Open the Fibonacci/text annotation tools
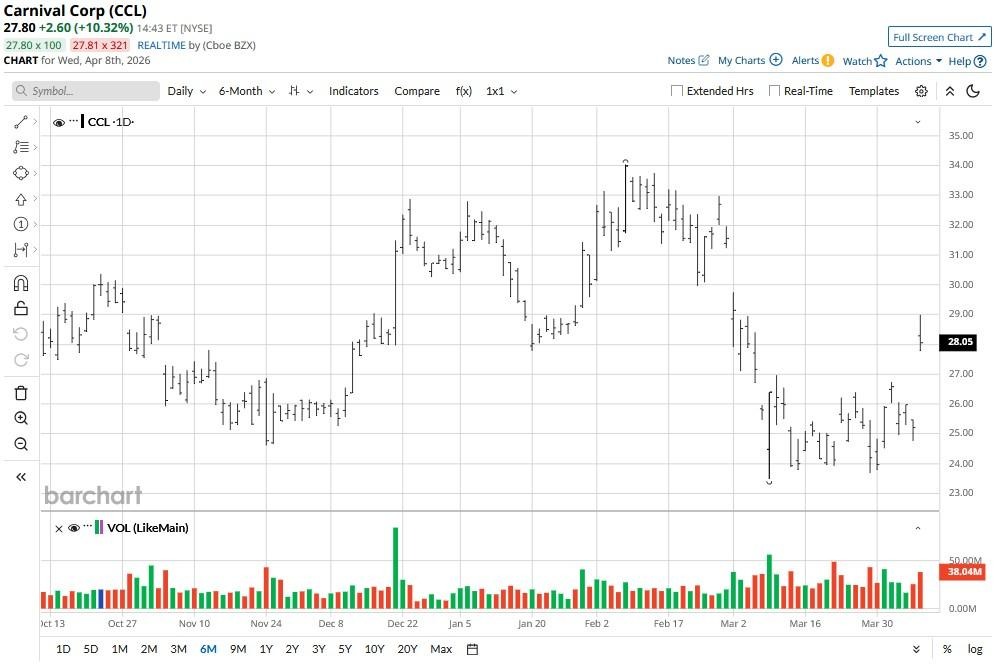This screenshot has height=666, width=995. coord(21,147)
